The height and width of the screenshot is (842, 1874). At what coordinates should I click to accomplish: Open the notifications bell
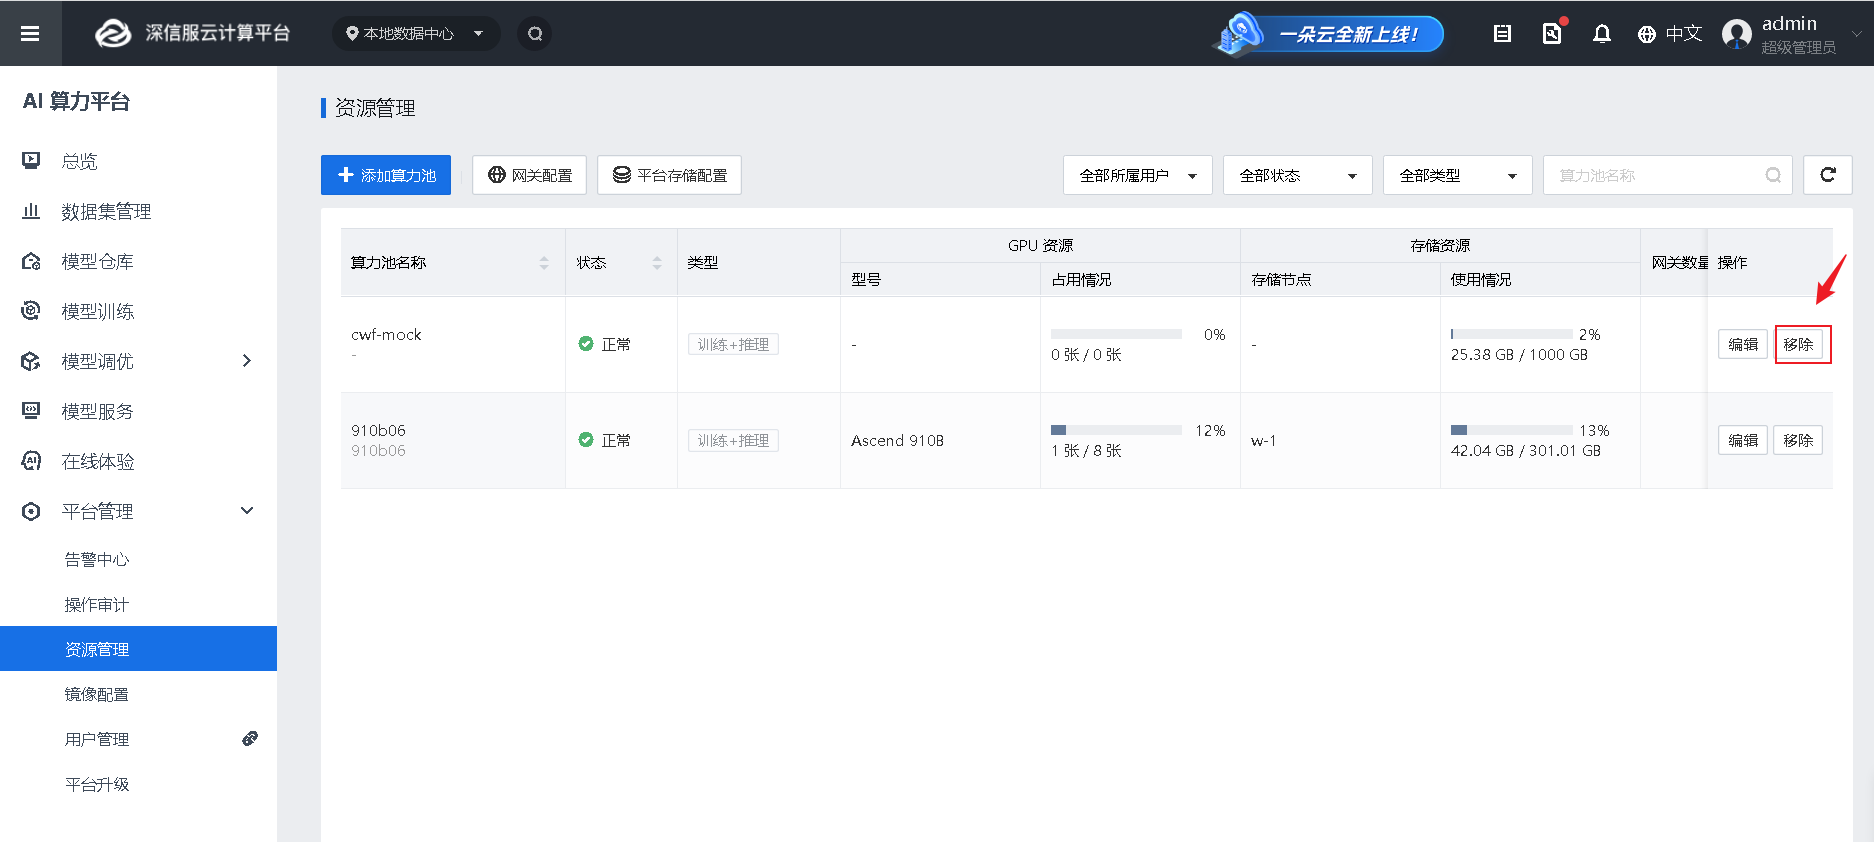pos(1602,34)
